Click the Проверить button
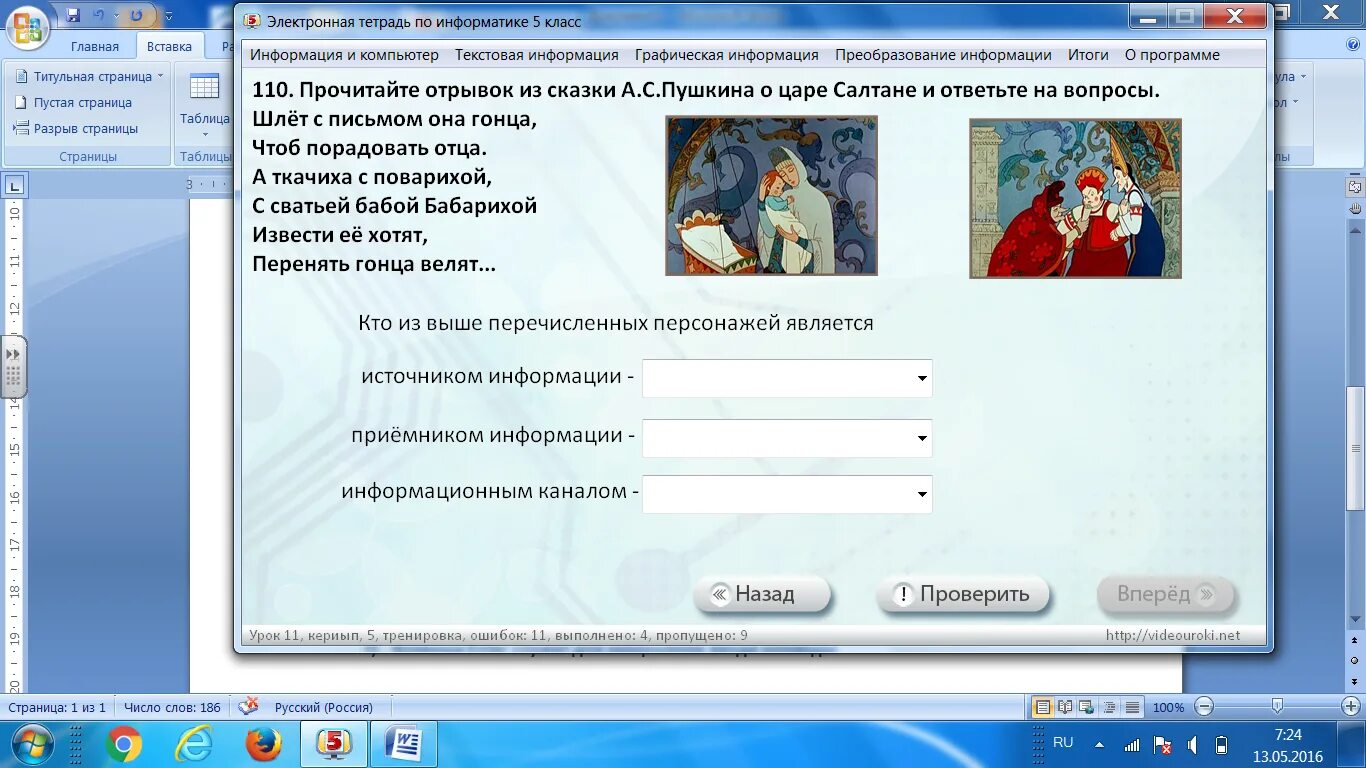This screenshot has height=768, width=1366. point(963,594)
